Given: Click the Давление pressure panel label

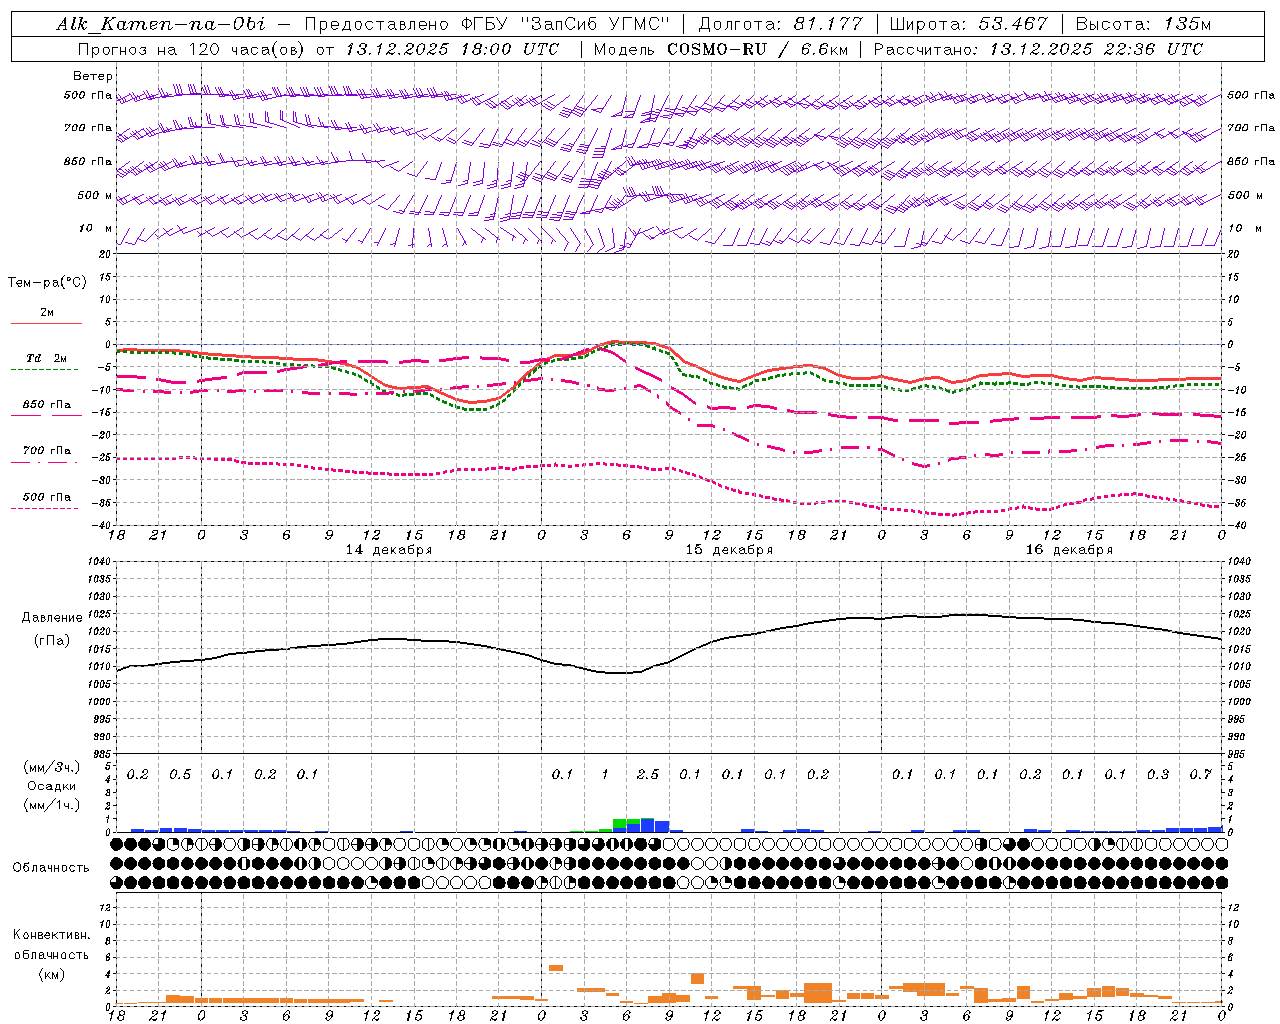Looking at the screenshot, I should (52, 618).
